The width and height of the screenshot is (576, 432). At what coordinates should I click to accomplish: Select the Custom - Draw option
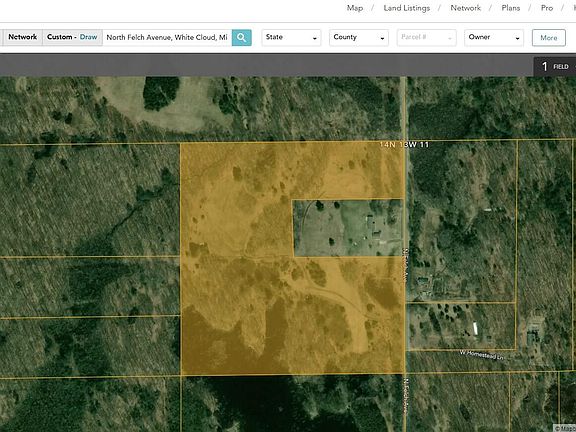[72, 37]
